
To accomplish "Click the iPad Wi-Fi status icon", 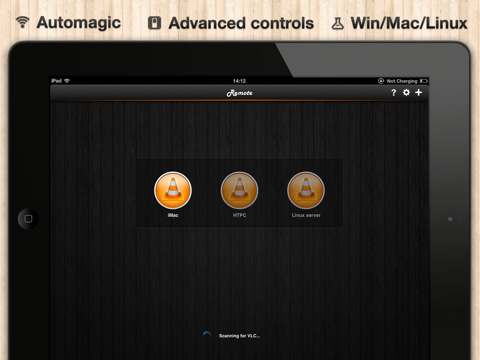I will click(67, 81).
